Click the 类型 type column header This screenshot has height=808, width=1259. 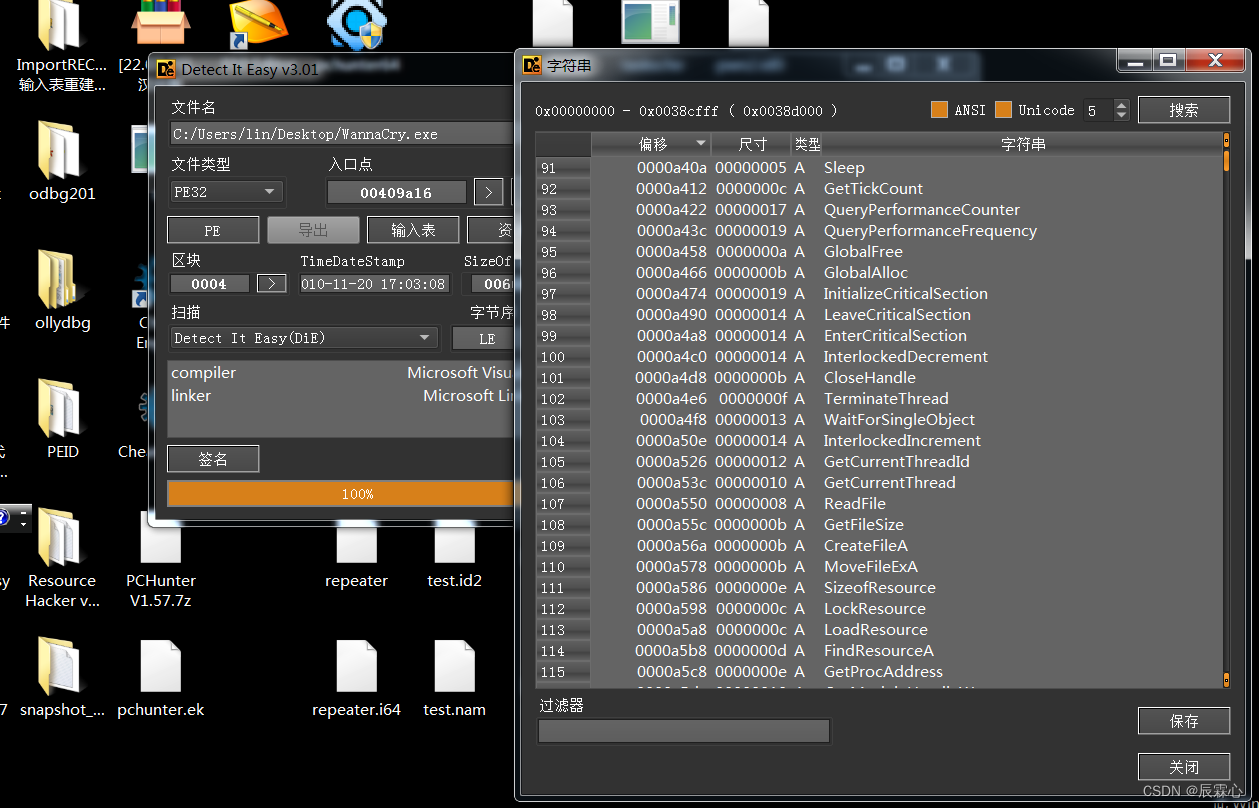[x=807, y=144]
